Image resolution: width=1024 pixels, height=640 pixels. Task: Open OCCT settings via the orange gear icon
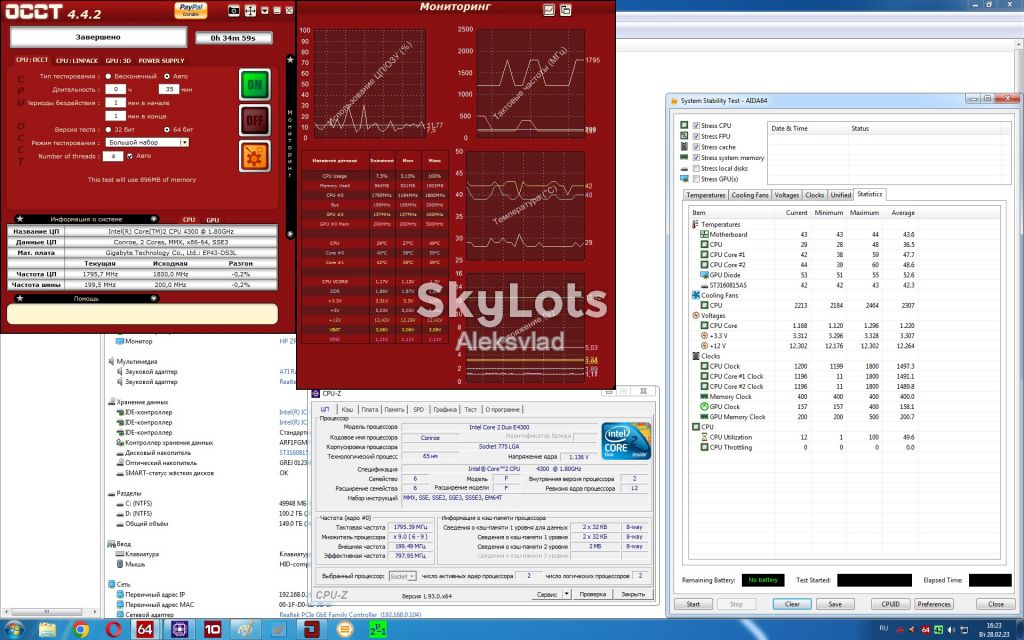point(255,156)
